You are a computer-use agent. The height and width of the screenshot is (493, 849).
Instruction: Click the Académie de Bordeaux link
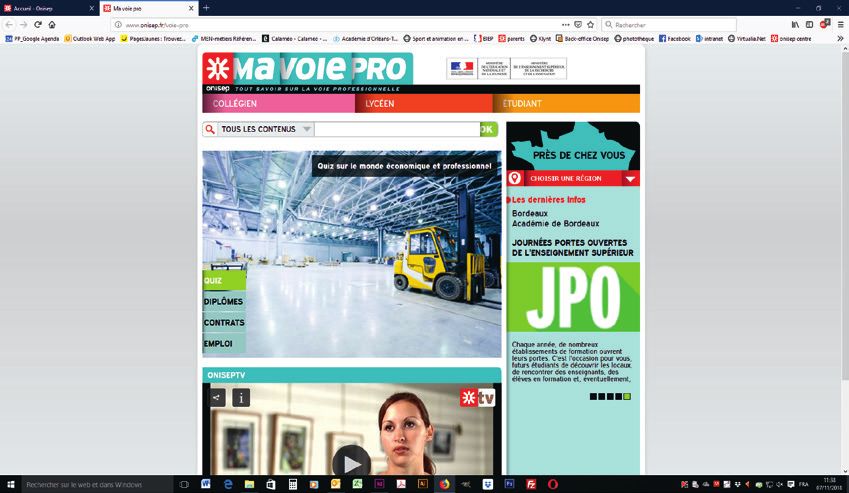tap(555, 223)
